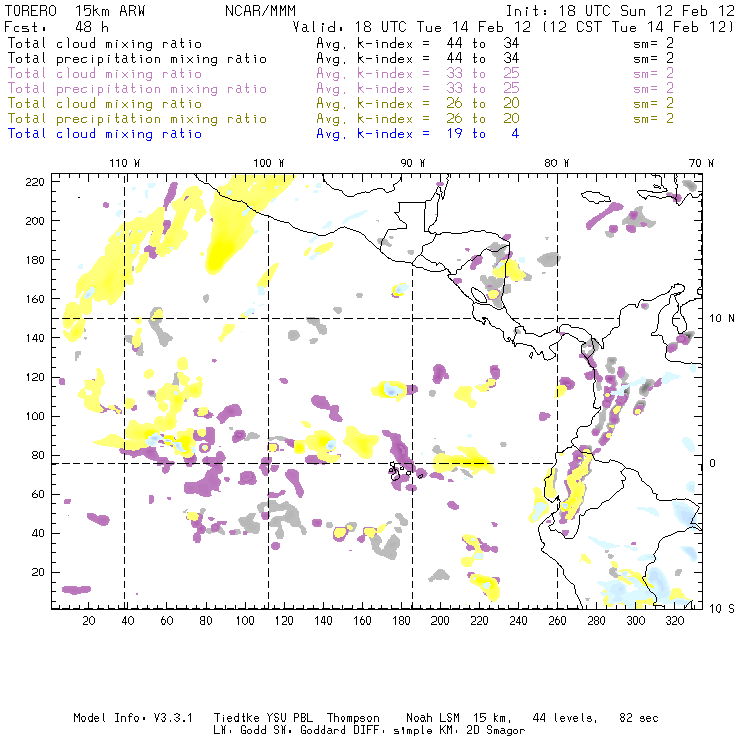The image size is (740, 740).
Task: Click the "Tiedtke" scheme name in the footer
Action: click(x=237, y=718)
